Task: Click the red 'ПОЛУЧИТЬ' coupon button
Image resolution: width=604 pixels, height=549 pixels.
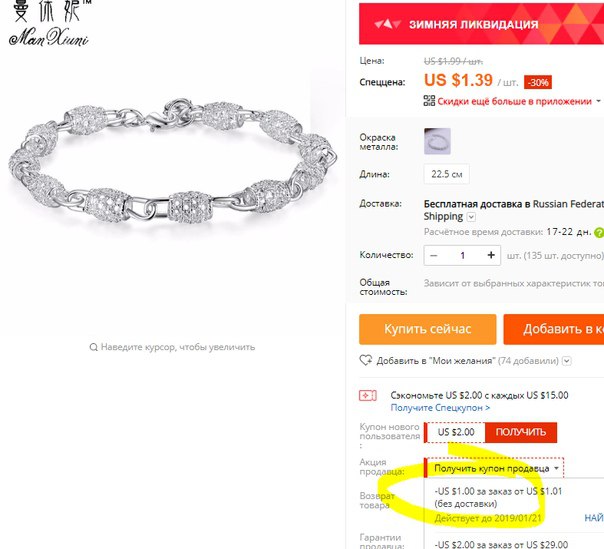Action: (x=520, y=432)
